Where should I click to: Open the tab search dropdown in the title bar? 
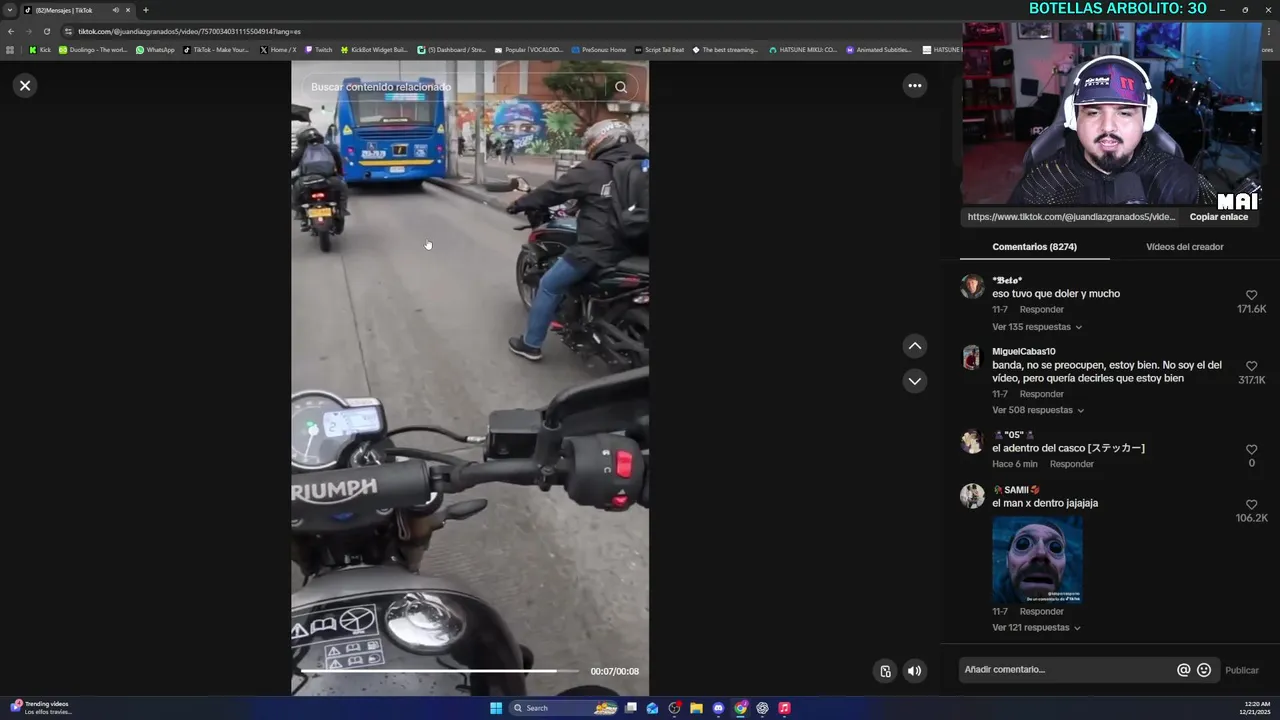10,10
